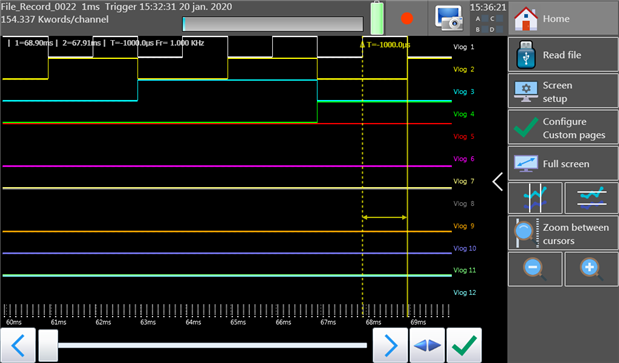Click the red record indicator

[407, 19]
